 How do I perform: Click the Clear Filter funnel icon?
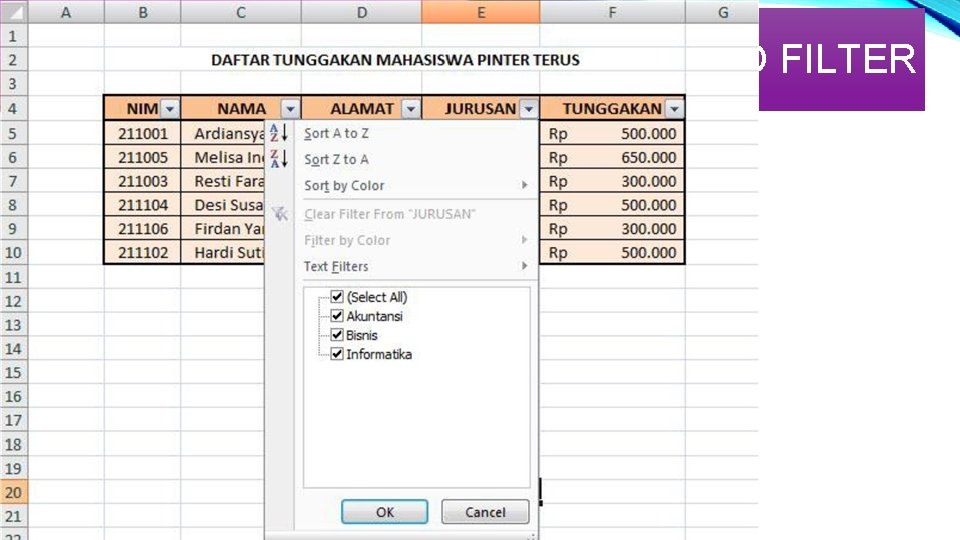coord(280,214)
